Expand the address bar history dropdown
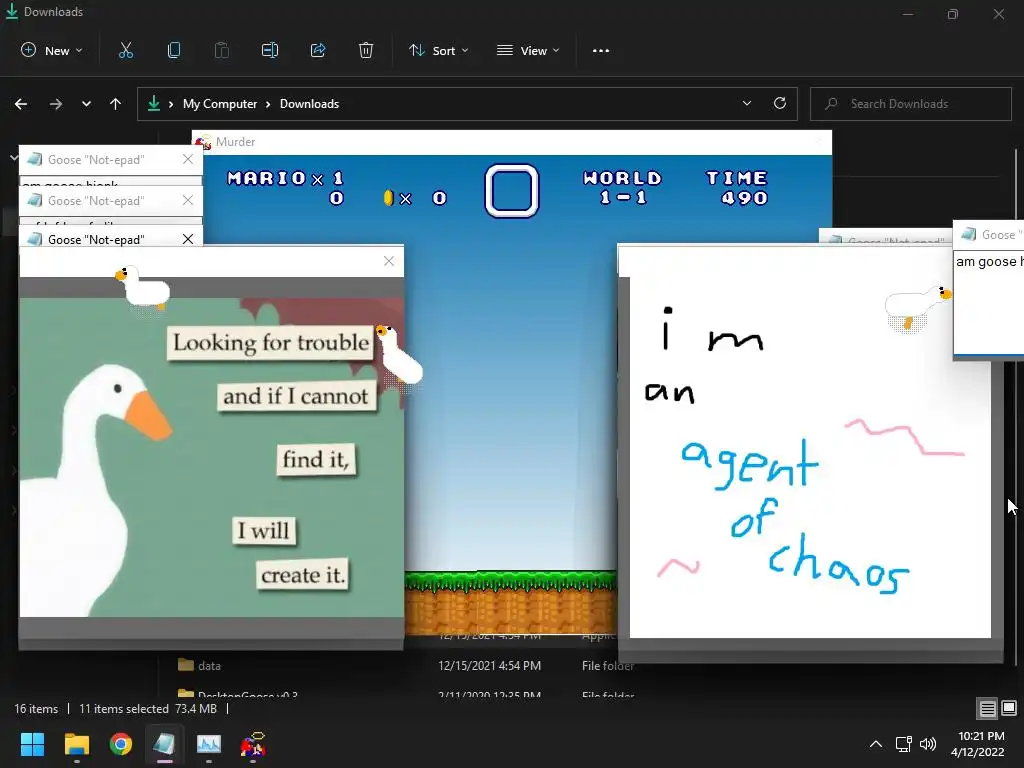Viewport: 1024px width, 768px height. pos(746,103)
